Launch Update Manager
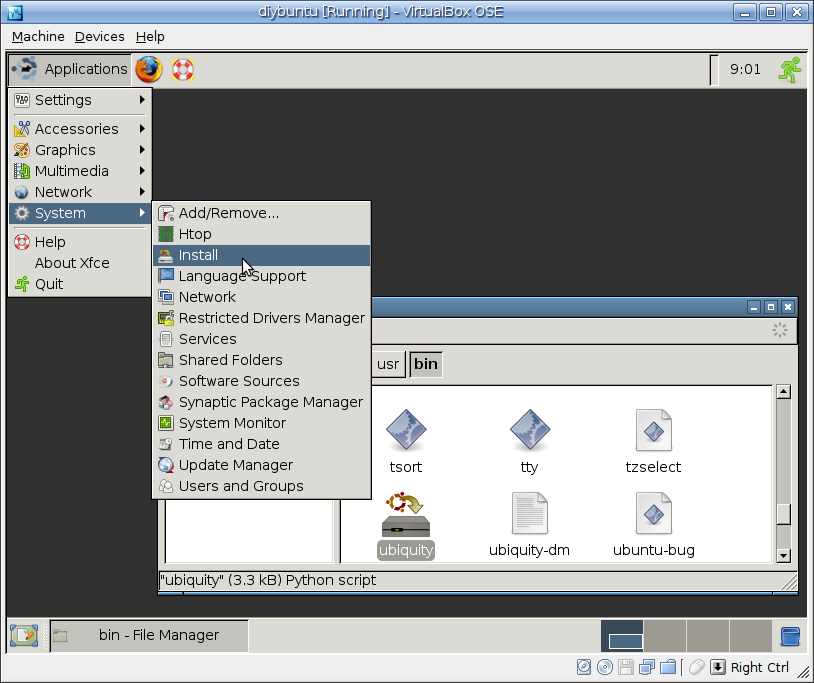Image resolution: width=814 pixels, height=683 pixels. (262, 465)
